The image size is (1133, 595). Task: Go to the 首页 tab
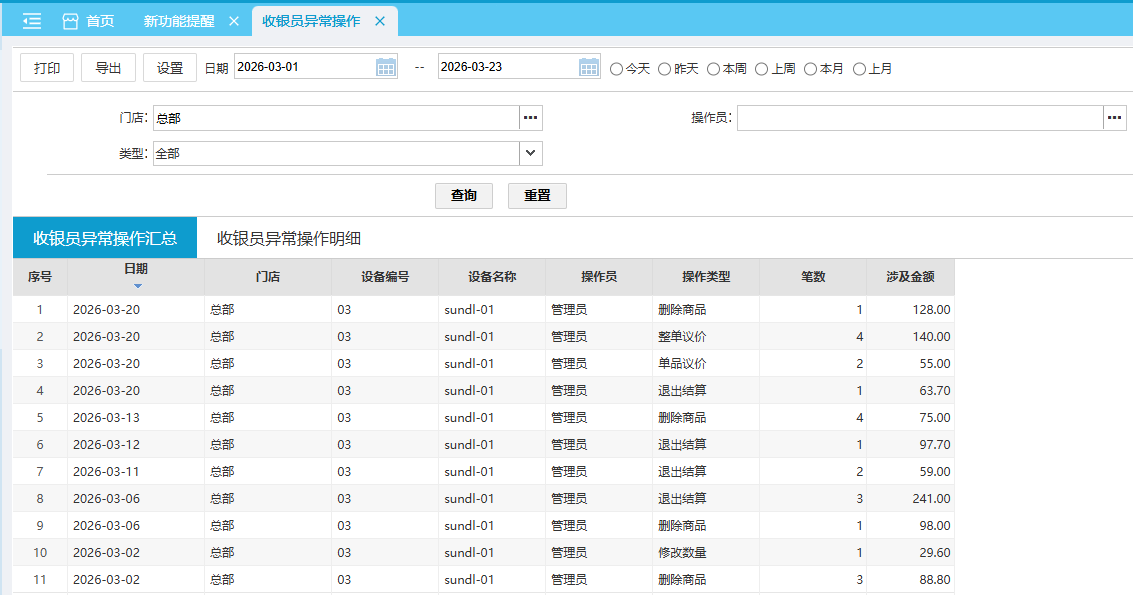coord(88,21)
